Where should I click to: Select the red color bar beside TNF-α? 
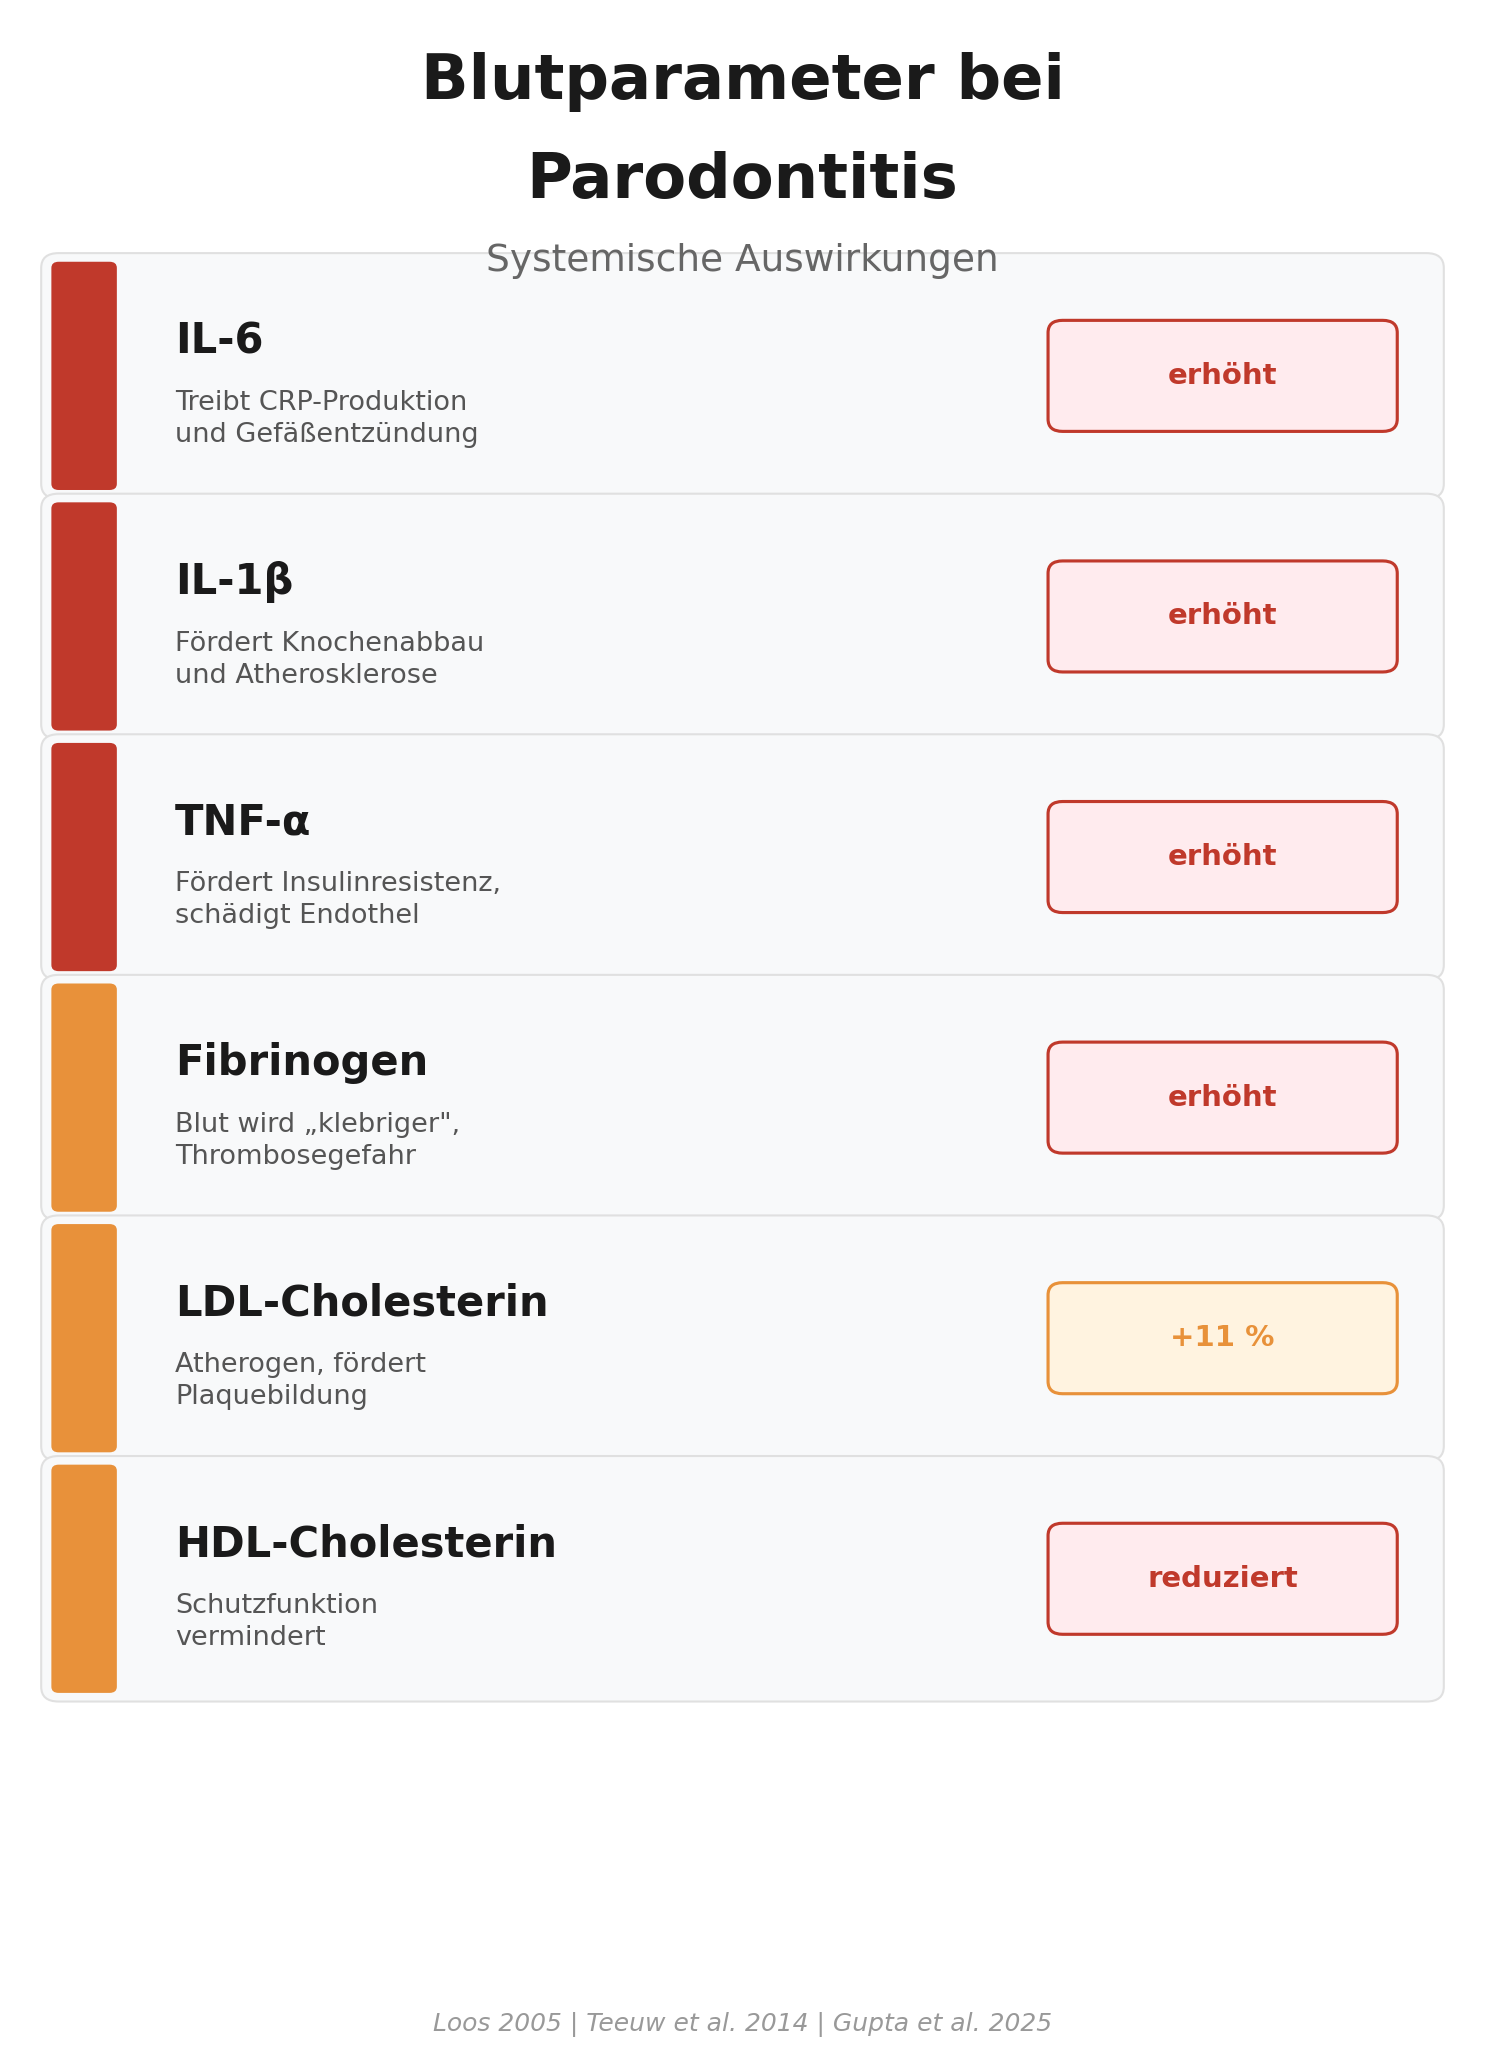tap(84, 857)
